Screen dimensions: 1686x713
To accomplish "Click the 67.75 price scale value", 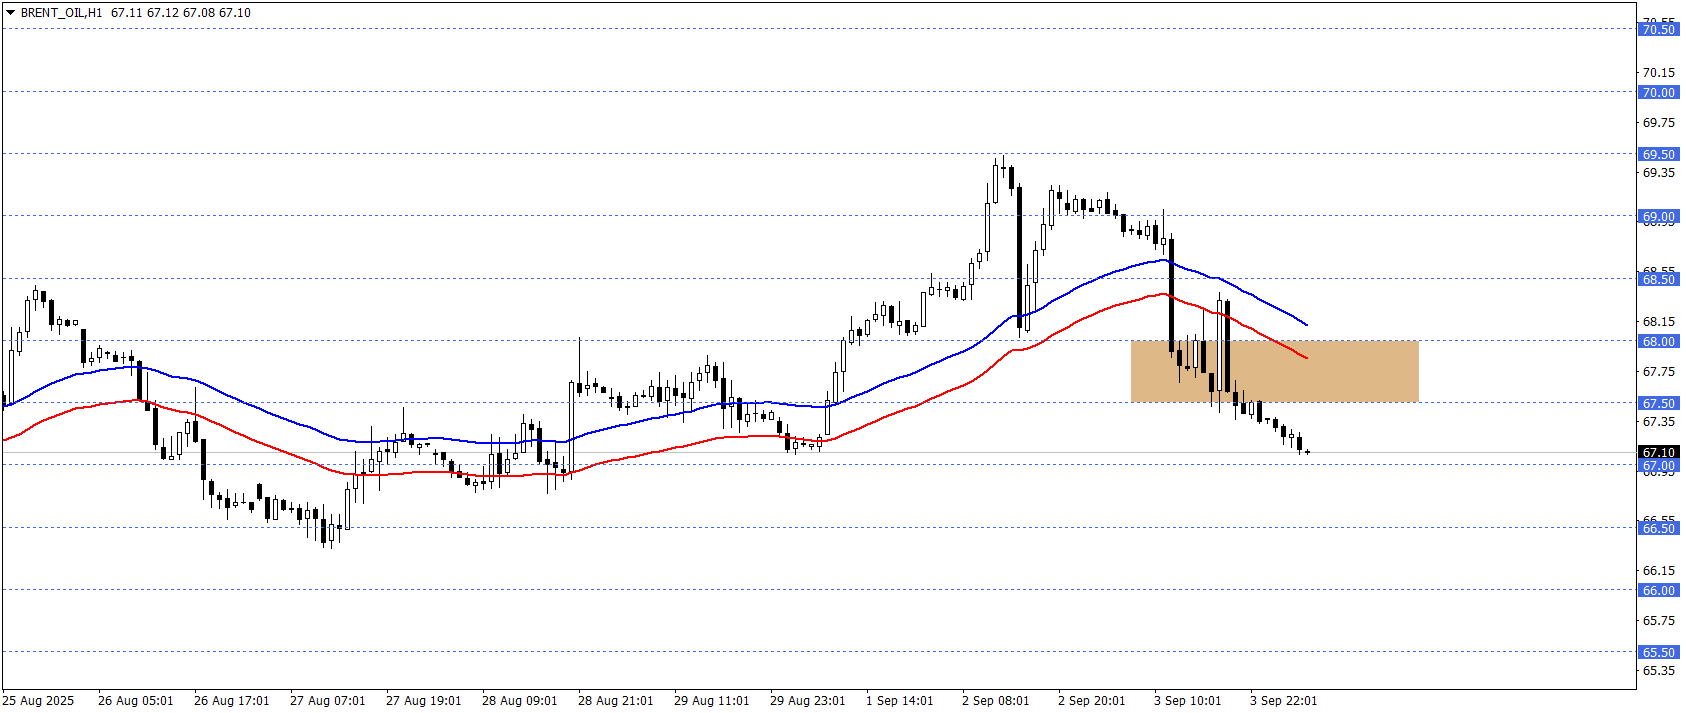I will 1659,372.
